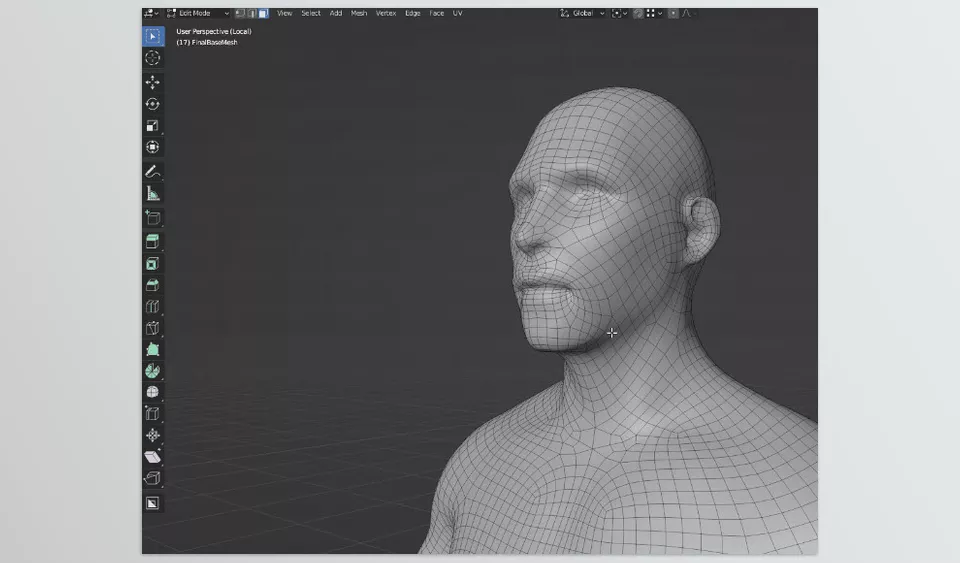960x563 pixels.
Task: Pick the Annotate pencil tool
Action: [x=153, y=172]
